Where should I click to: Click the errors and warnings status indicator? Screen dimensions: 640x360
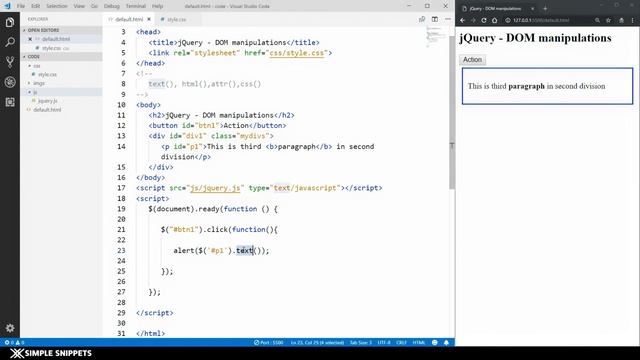click(14, 342)
